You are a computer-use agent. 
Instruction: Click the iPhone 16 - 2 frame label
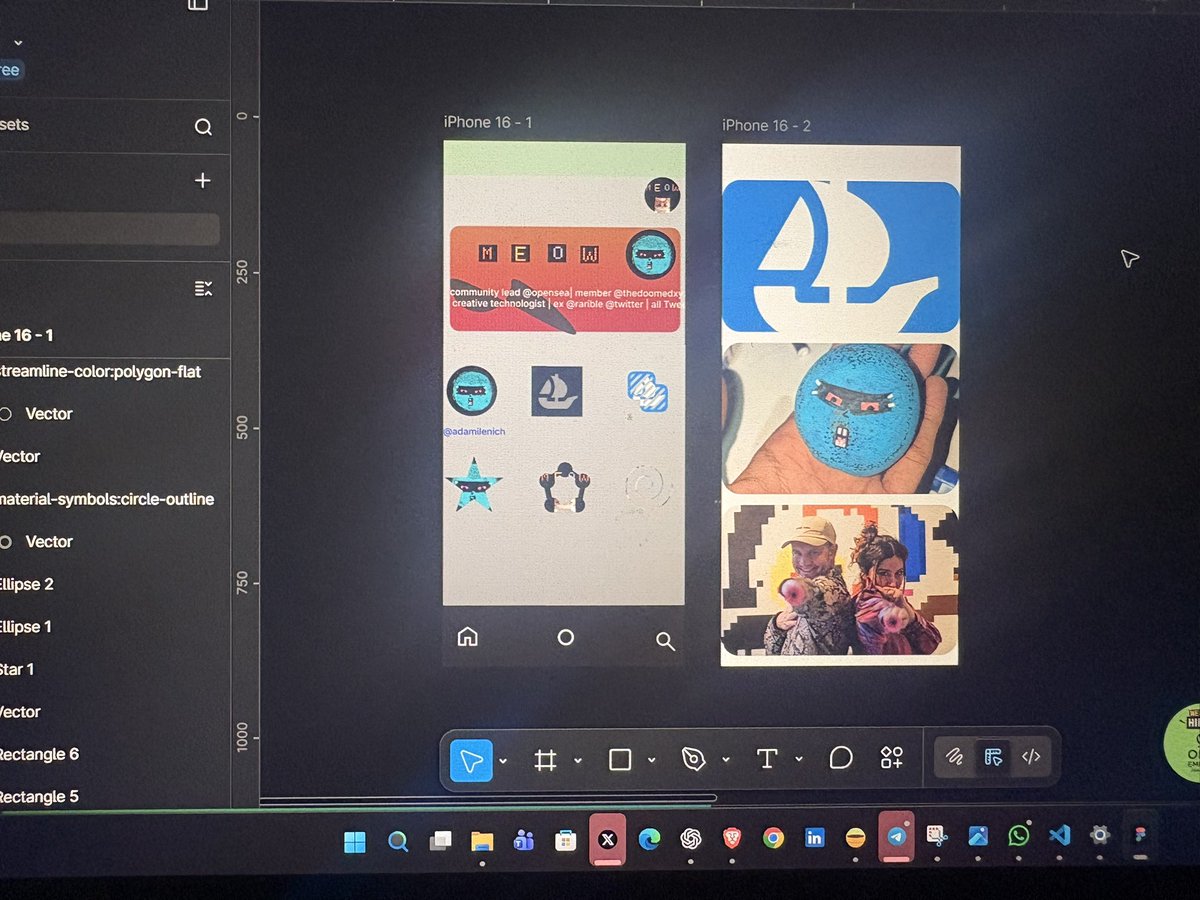[x=767, y=126]
